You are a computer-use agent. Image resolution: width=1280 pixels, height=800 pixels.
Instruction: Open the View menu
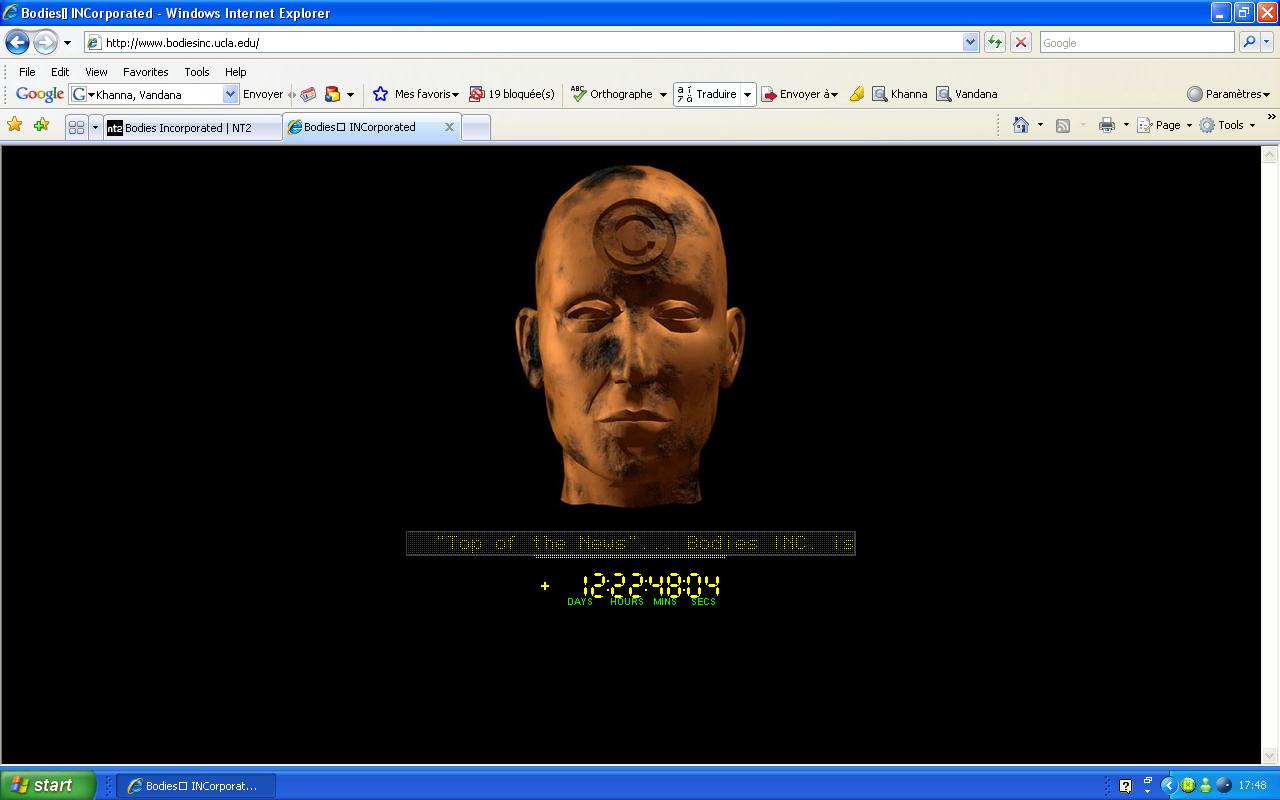[x=96, y=72]
